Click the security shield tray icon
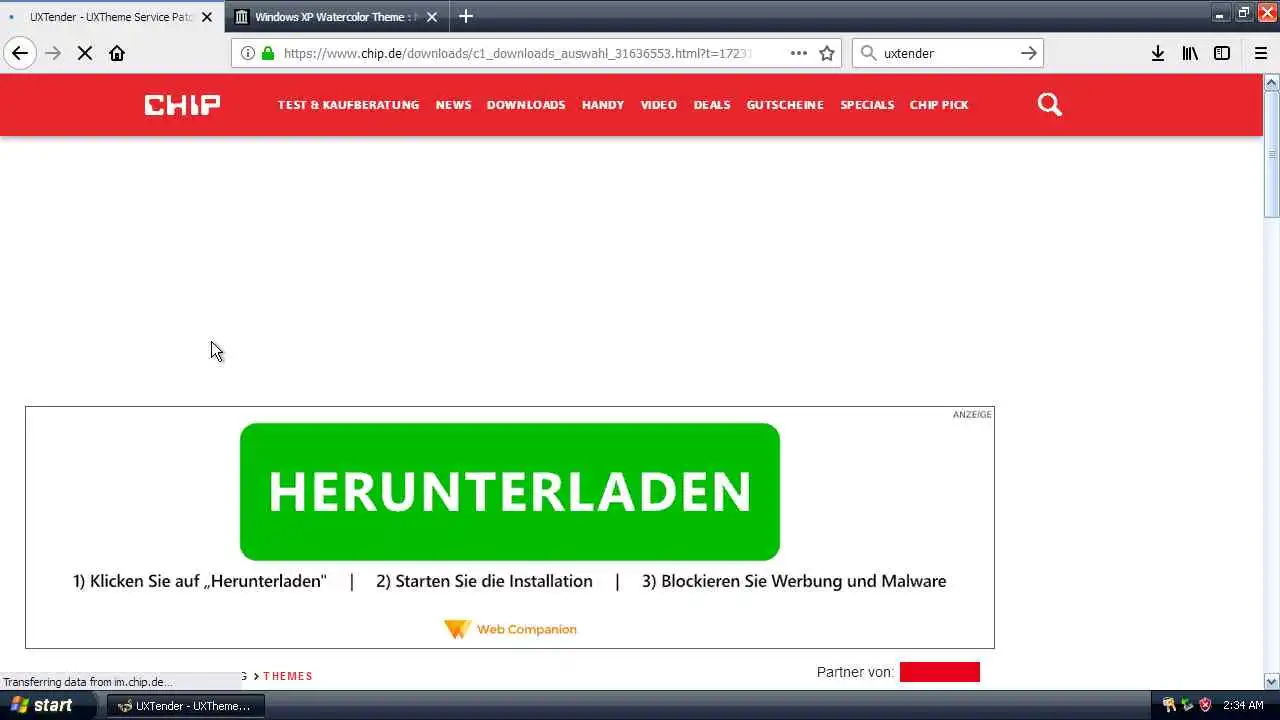This screenshot has height=720, width=1280. (1205, 705)
